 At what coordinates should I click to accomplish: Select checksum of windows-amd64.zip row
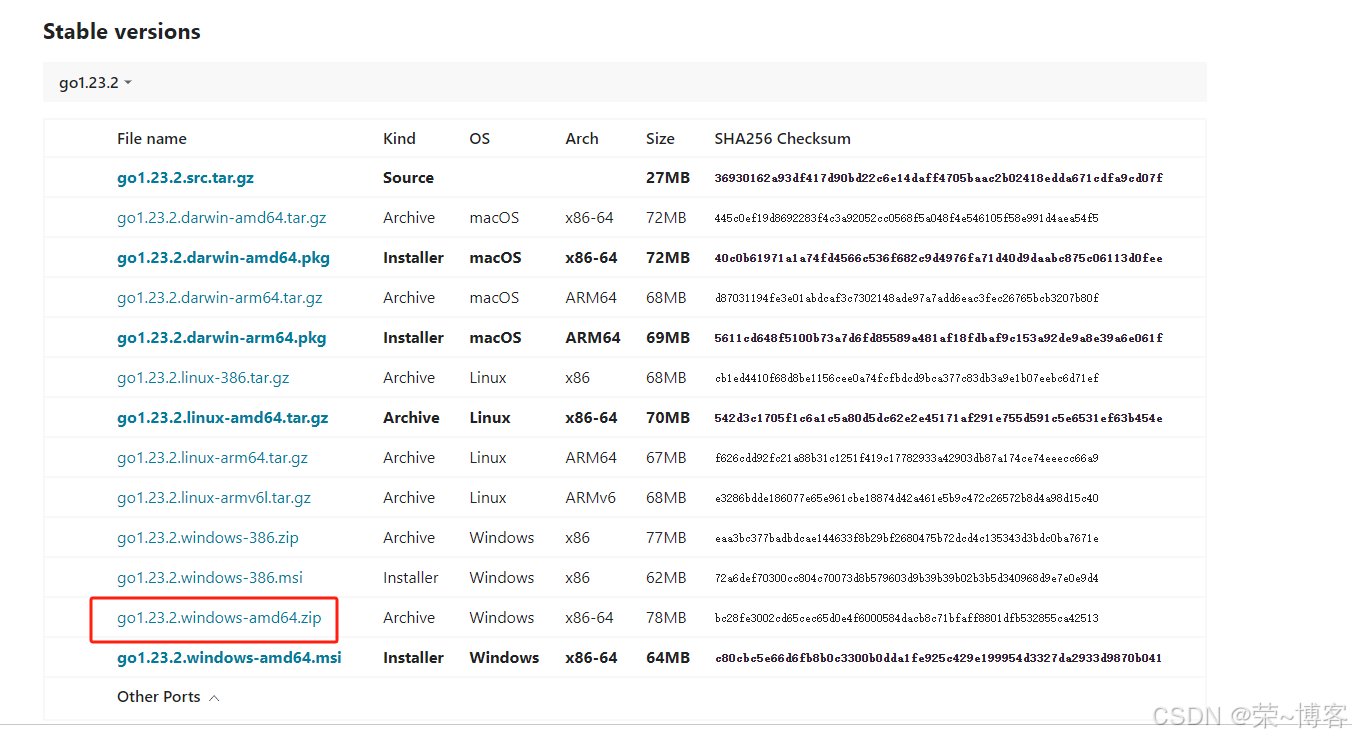pyautogui.click(x=906, y=618)
